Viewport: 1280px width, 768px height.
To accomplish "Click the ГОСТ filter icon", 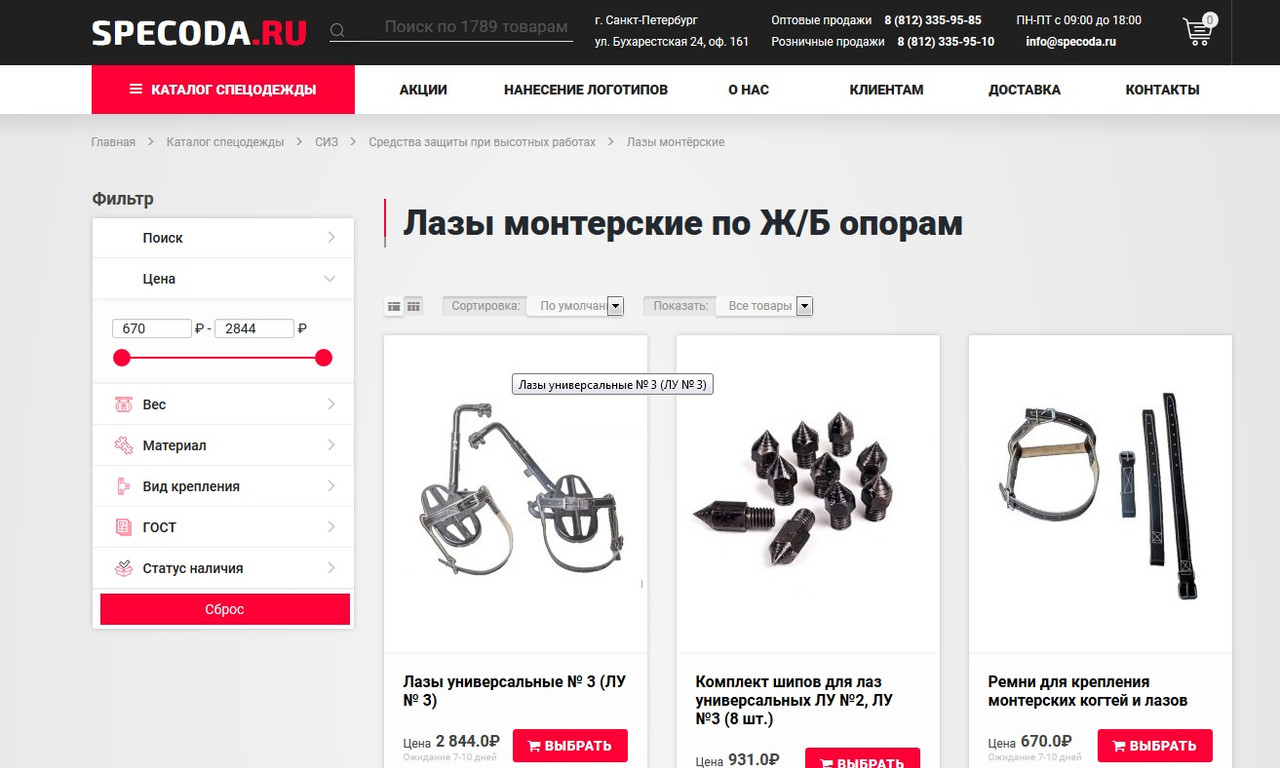I will [123, 527].
